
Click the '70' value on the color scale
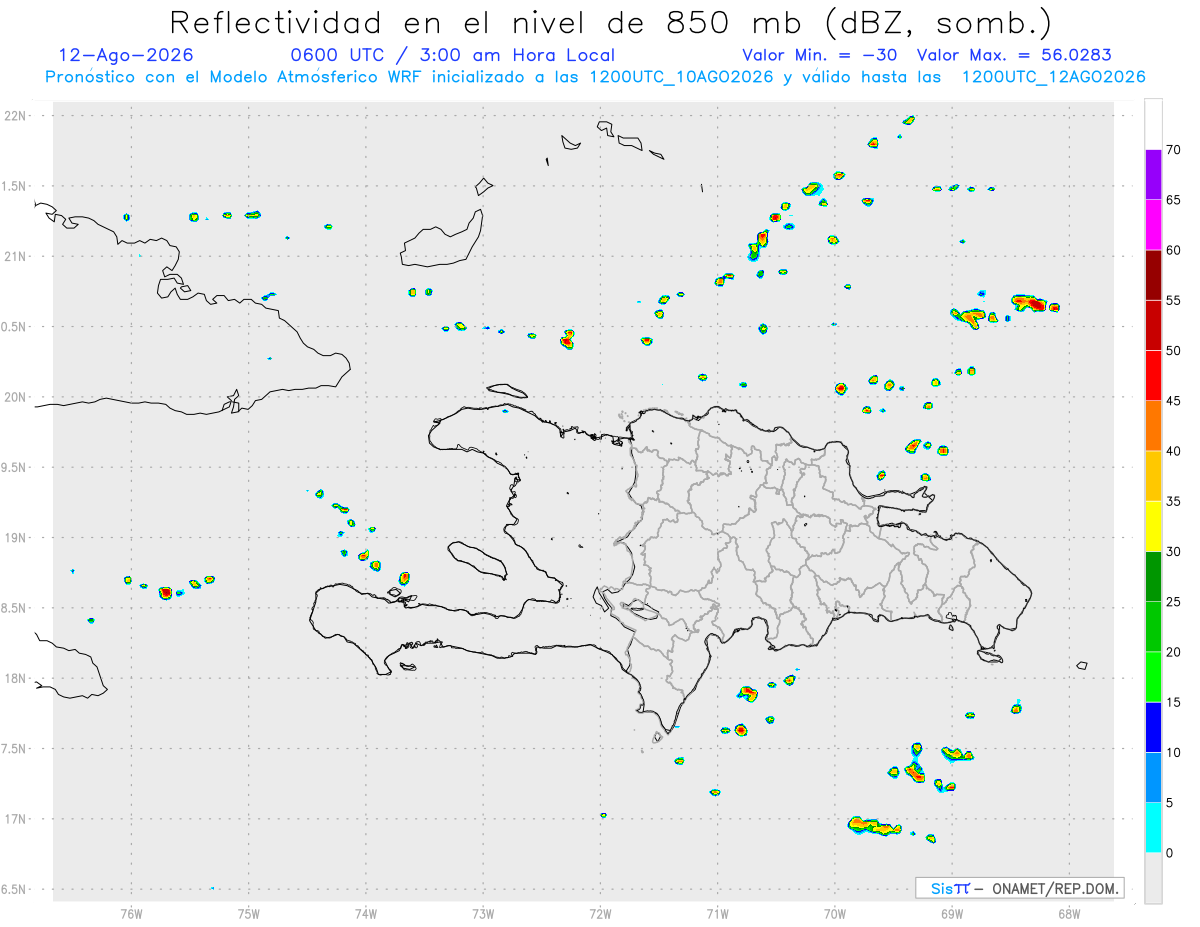1173,150
